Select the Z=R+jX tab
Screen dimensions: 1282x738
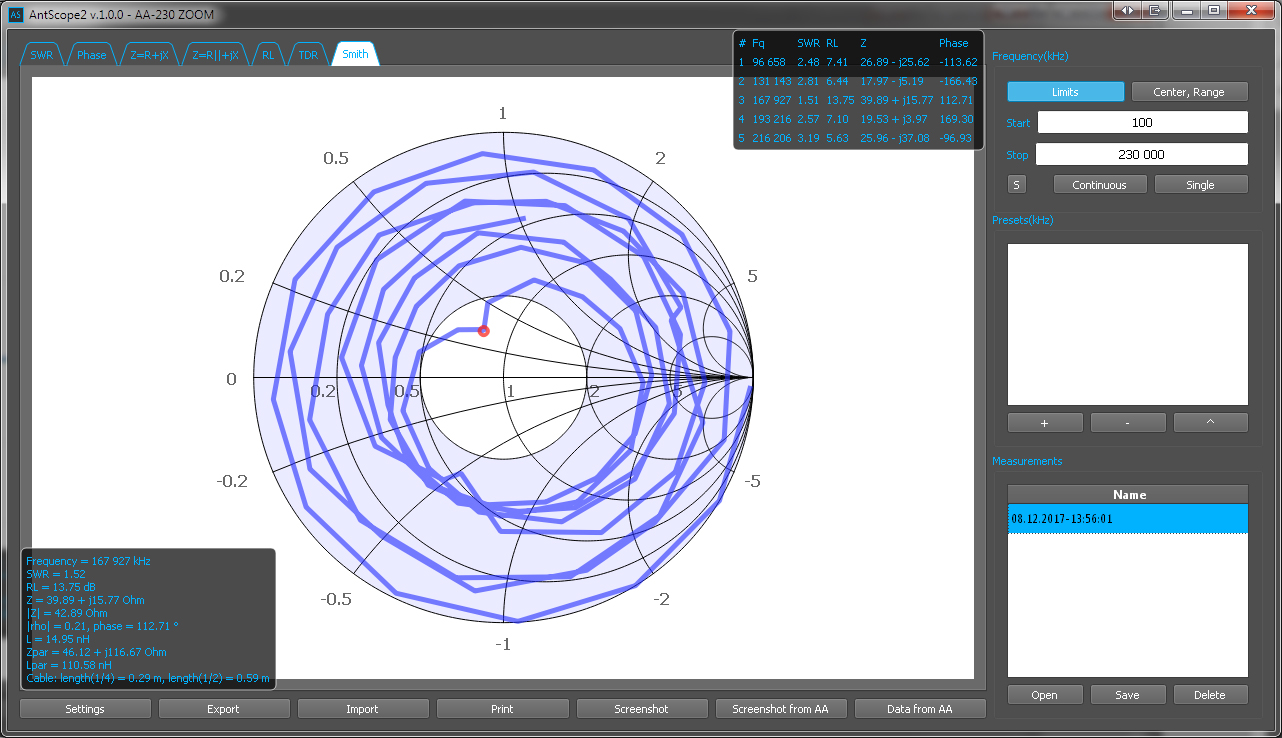tap(151, 55)
